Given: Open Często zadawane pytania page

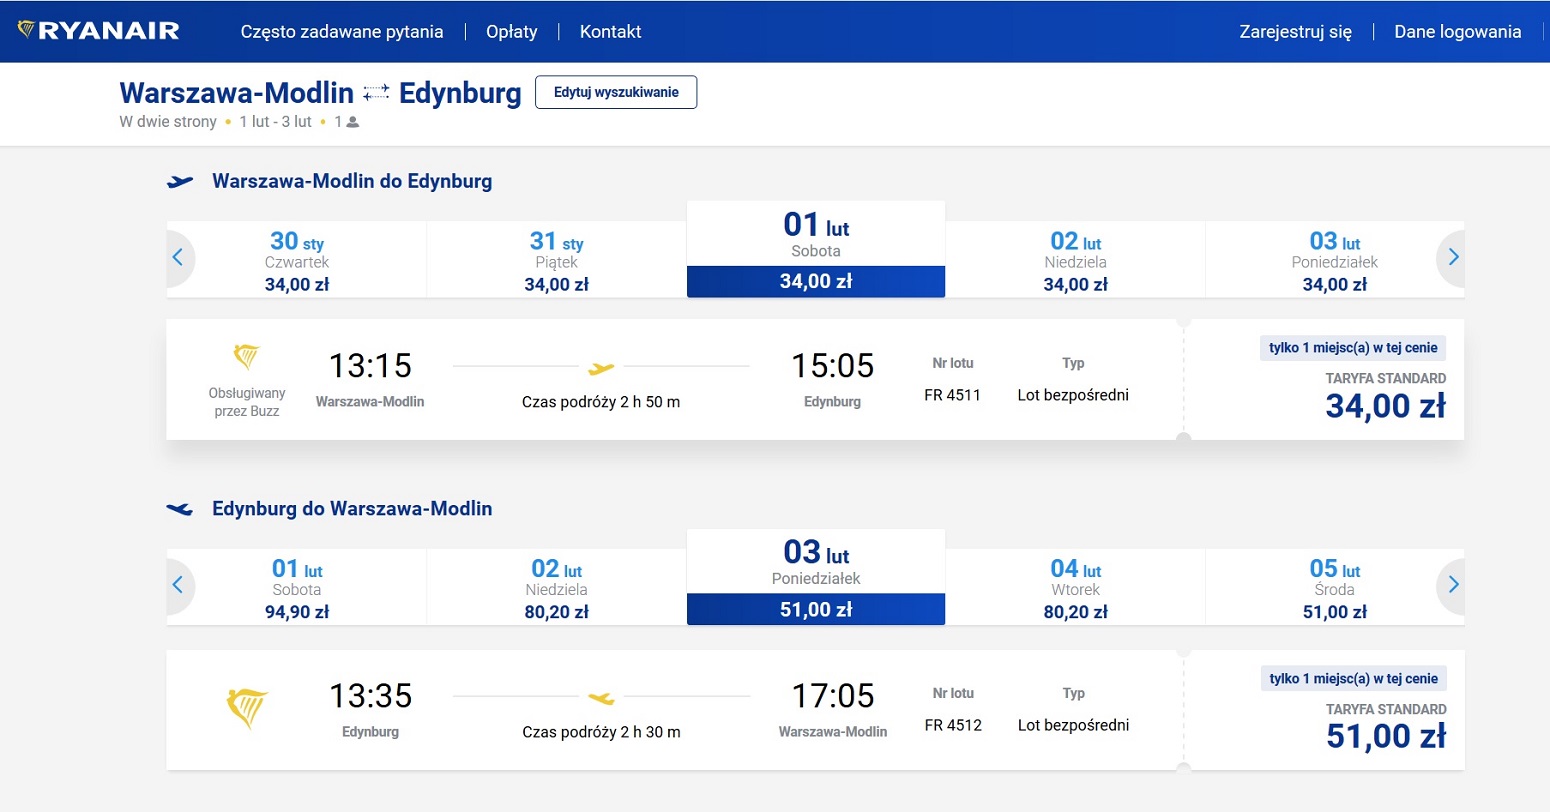Looking at the screenshot, I should [x=342, y=32].
